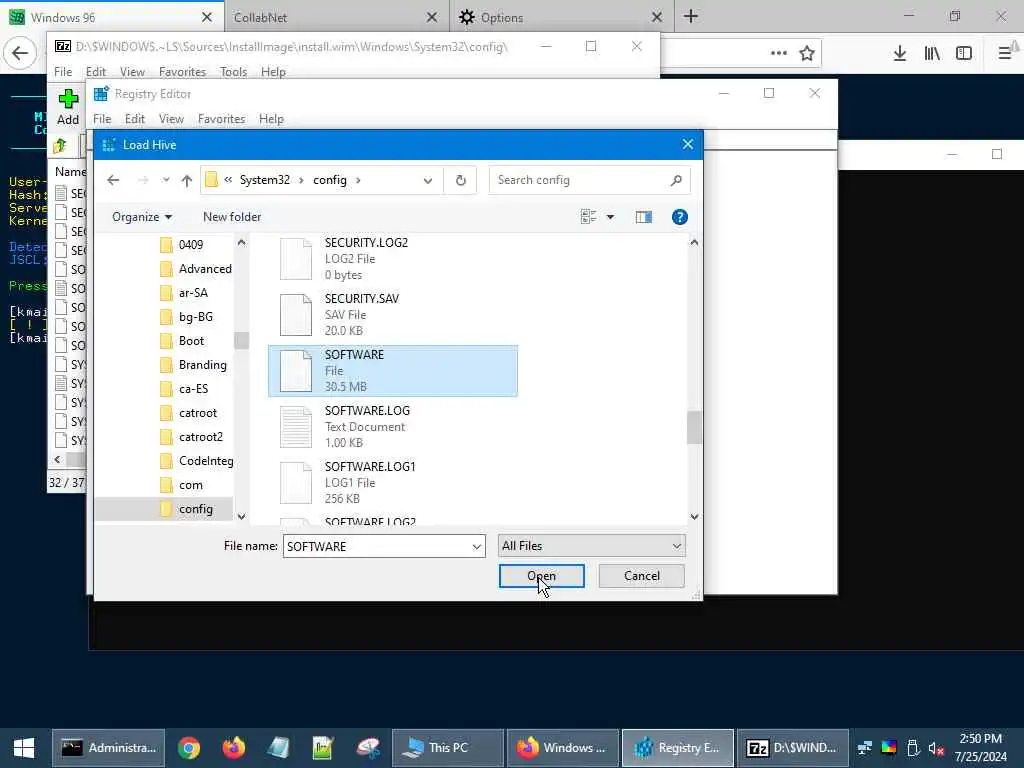This screenshot has width=1024, height=768.
Task: Open the Organize menu
Action: click(142, 217)
